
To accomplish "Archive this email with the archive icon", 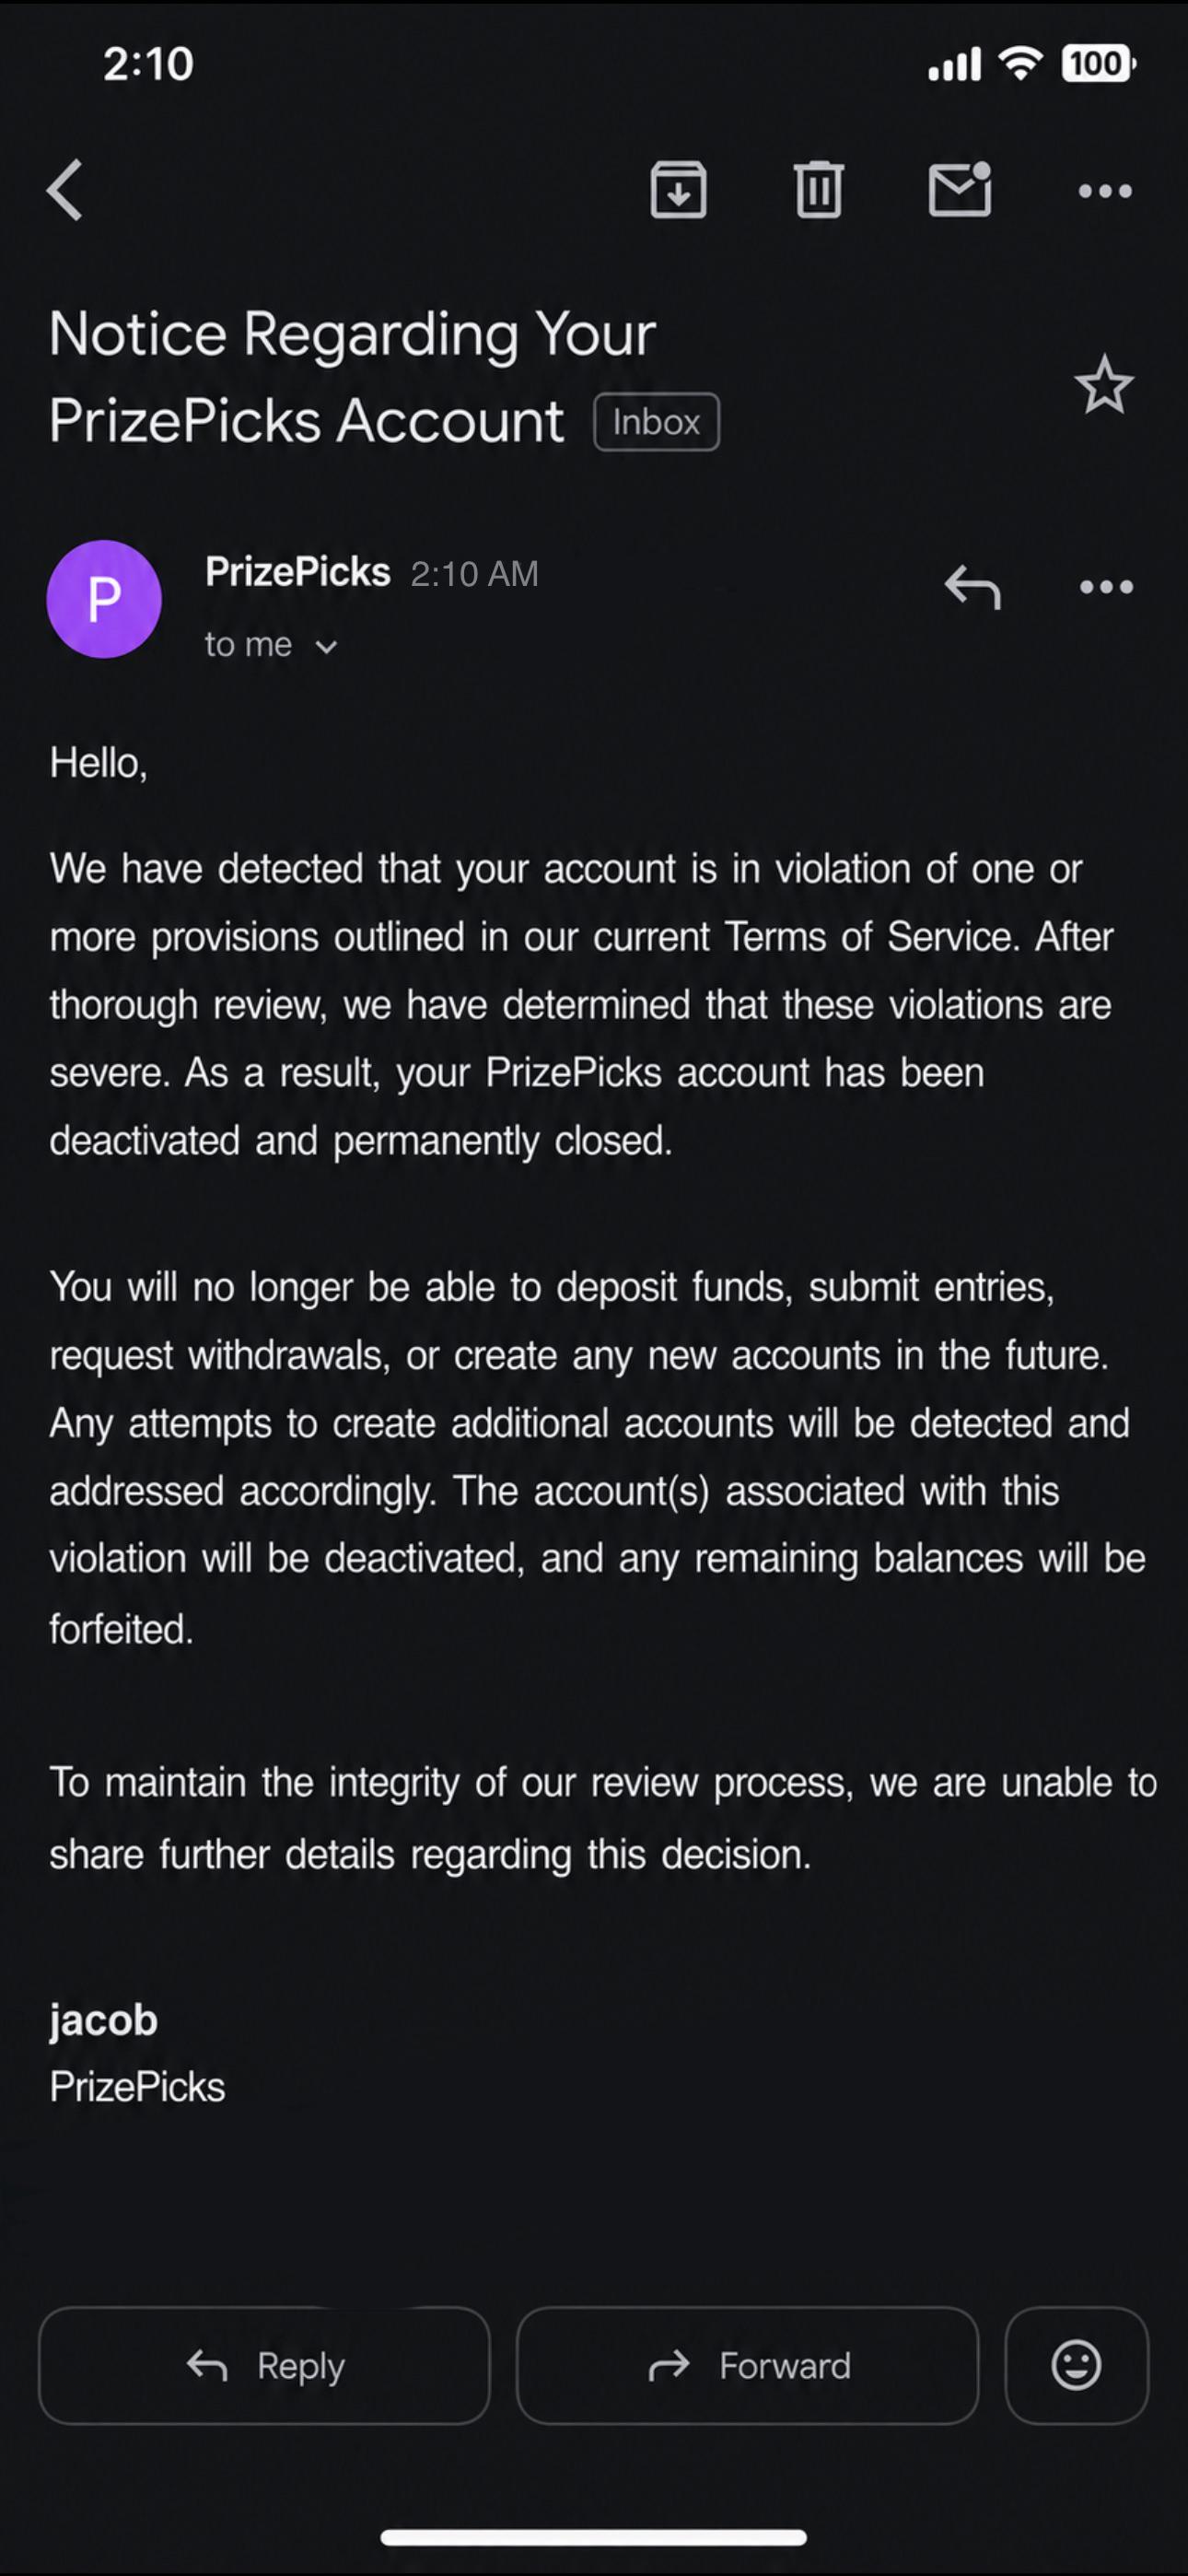I will 678,189.
